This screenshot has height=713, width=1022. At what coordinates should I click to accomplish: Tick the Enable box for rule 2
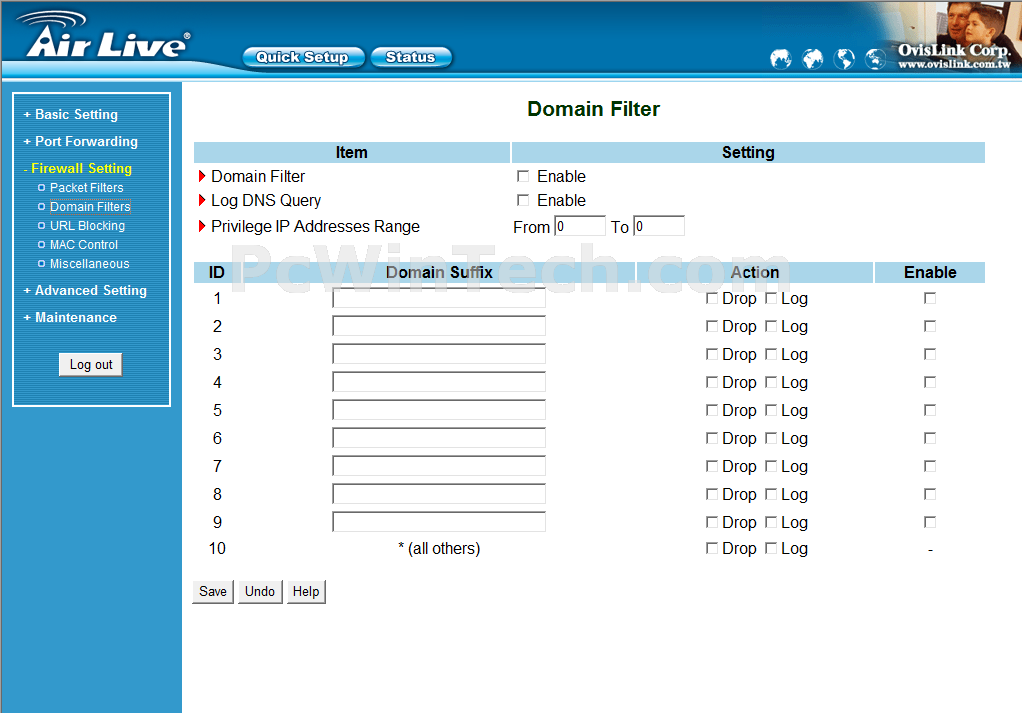pos(930,326)
